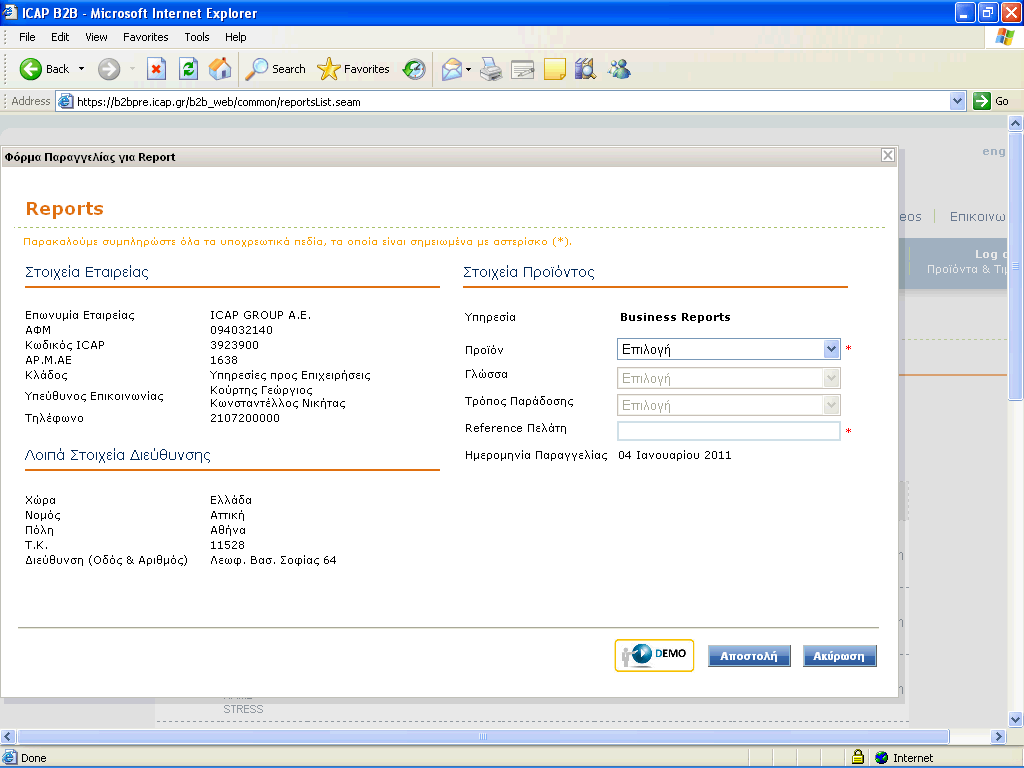Click horizontal scrollbar left arrow
The height and width of the screenshot is (768, 1024).
tap(7, 737)
